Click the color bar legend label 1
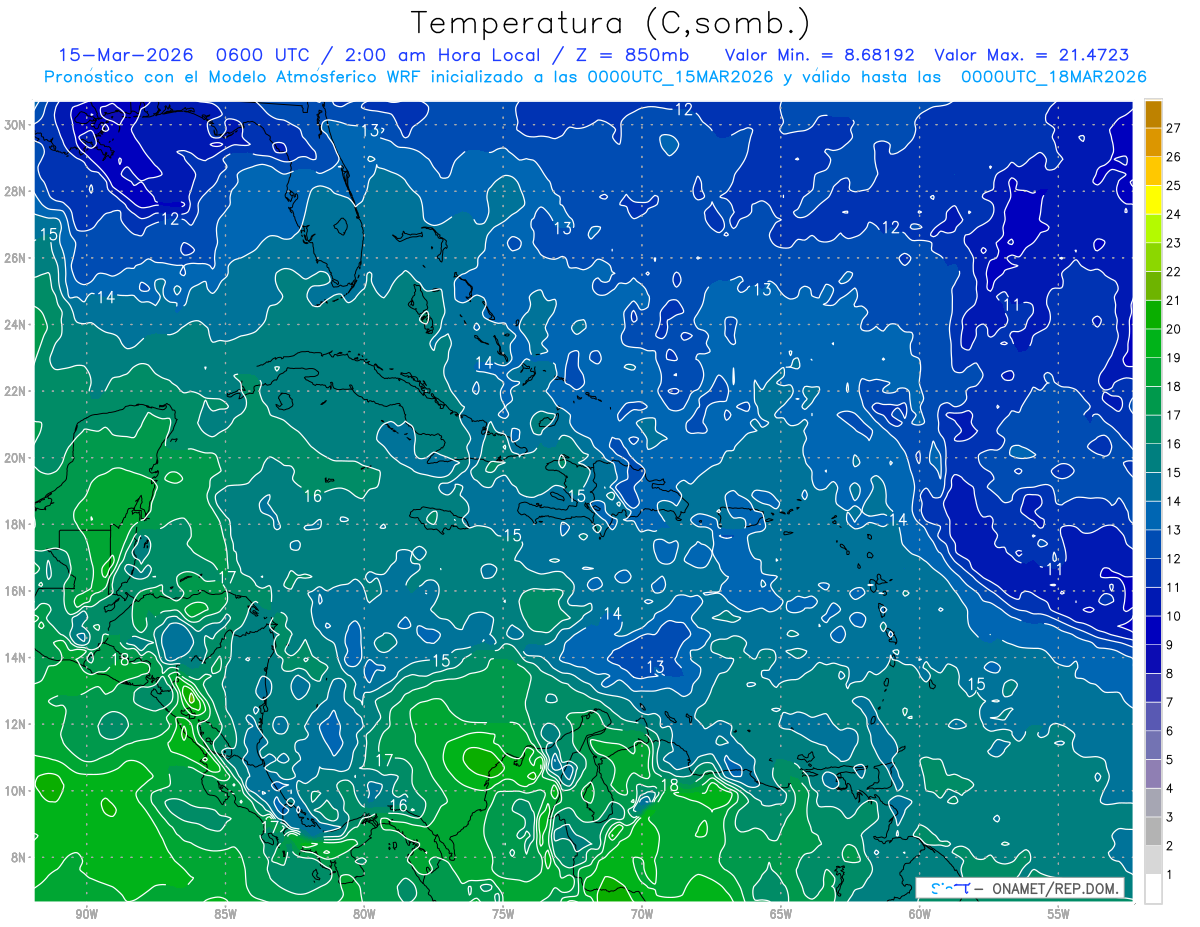The height and width of the screenshot is (927, 1200). click(1170, 875)
